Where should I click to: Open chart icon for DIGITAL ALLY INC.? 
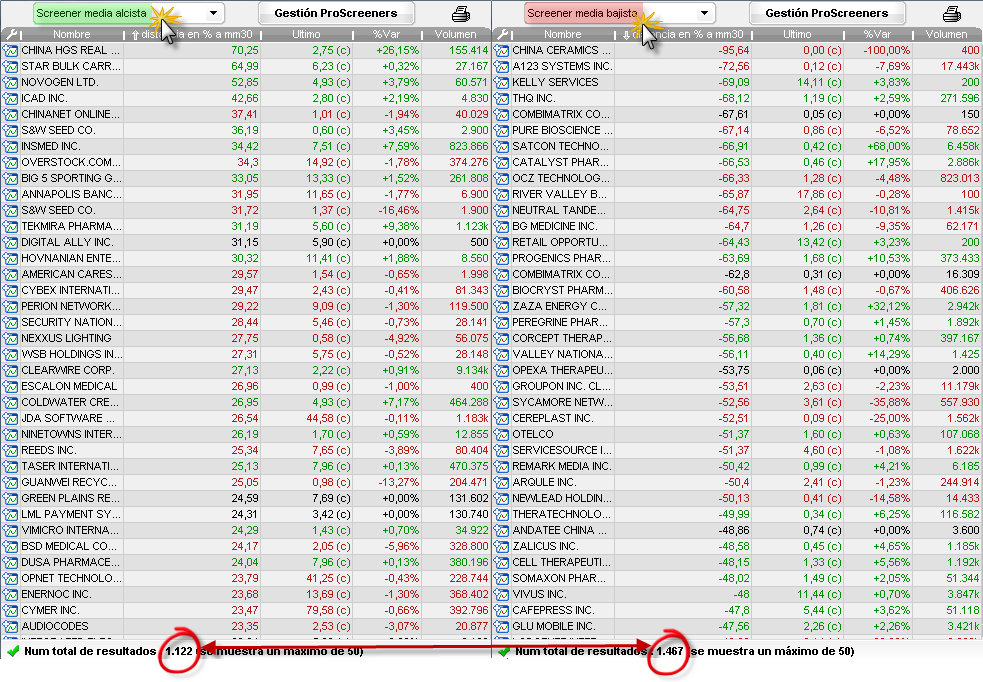tap(10, 243)
